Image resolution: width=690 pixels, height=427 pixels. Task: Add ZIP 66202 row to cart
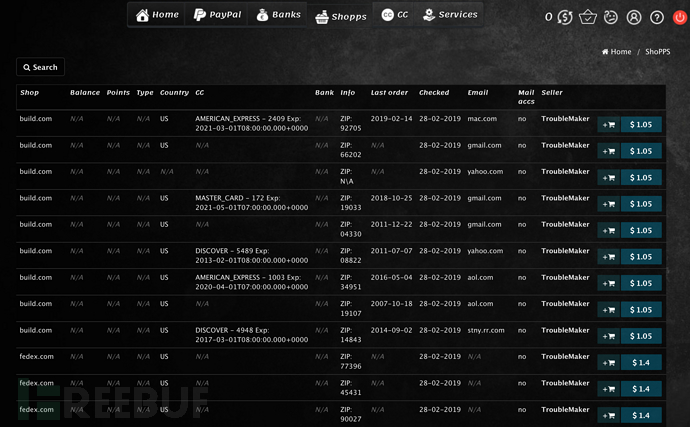609,151
